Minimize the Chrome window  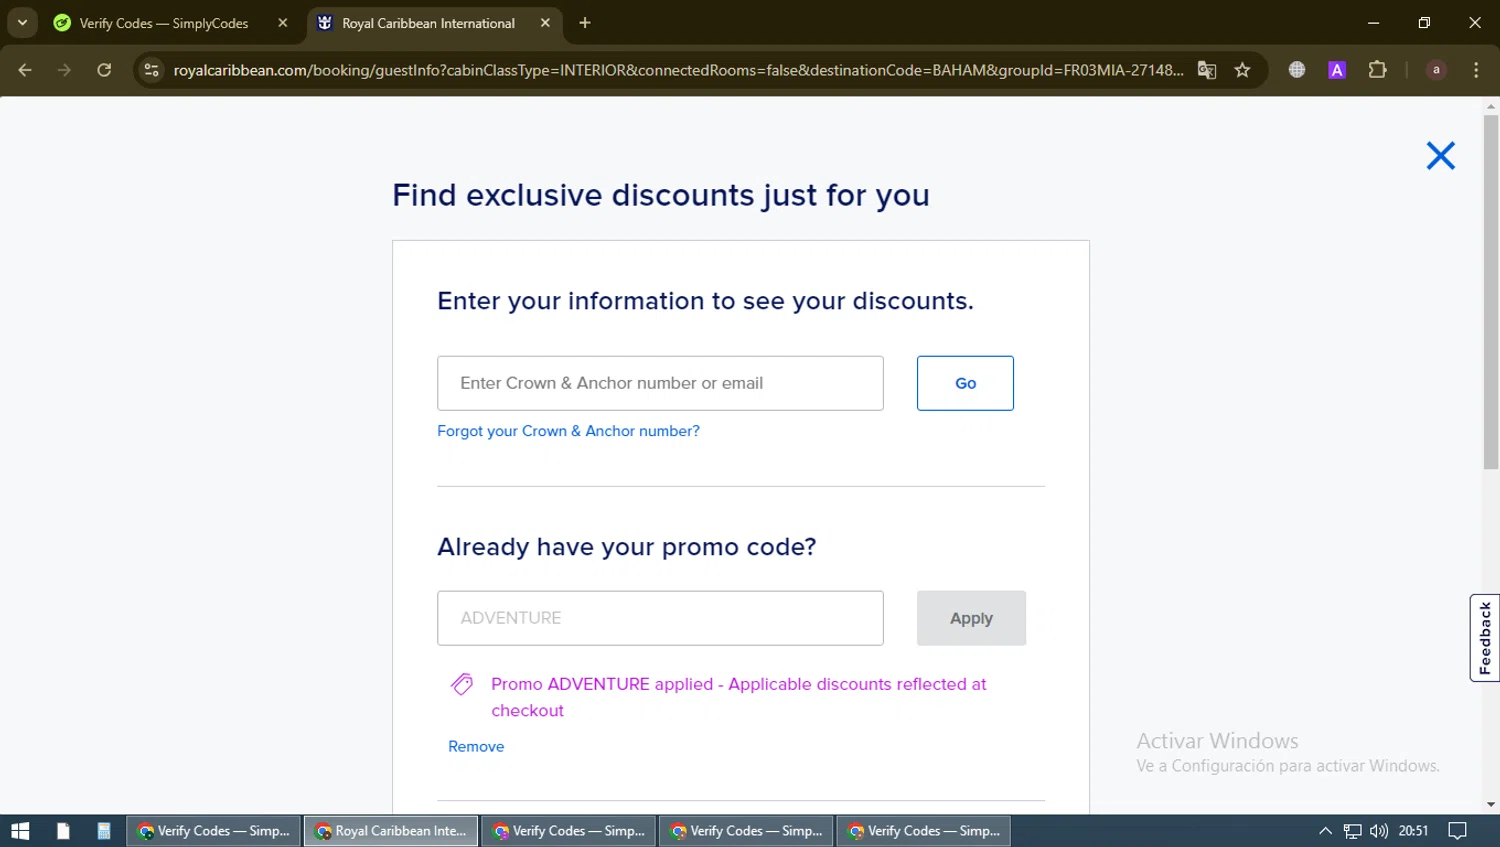[x=1373, y=22]
